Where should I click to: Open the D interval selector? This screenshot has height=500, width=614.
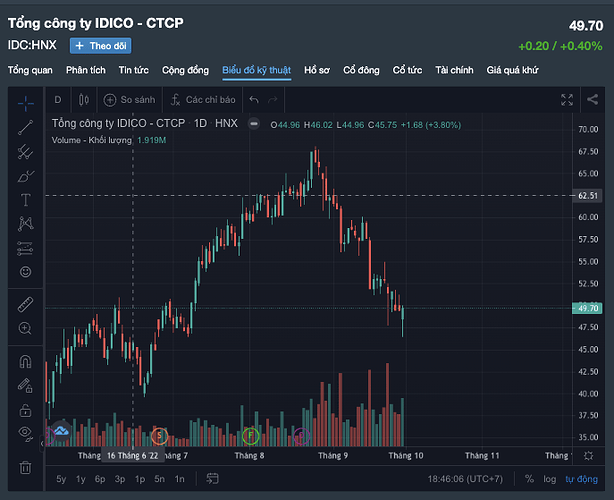[x=58, y=100]
